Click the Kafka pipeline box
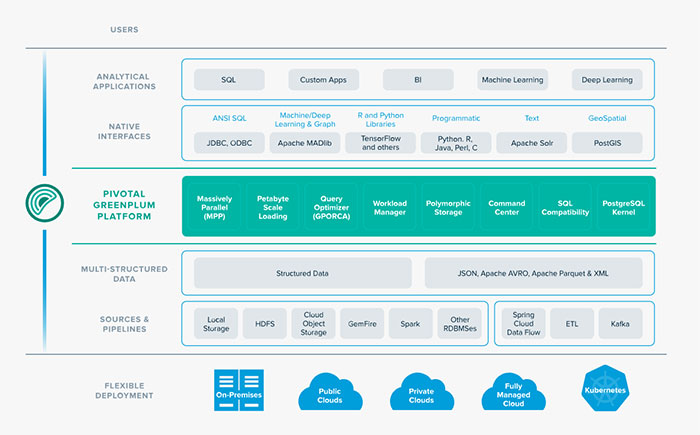 [620, 323]
